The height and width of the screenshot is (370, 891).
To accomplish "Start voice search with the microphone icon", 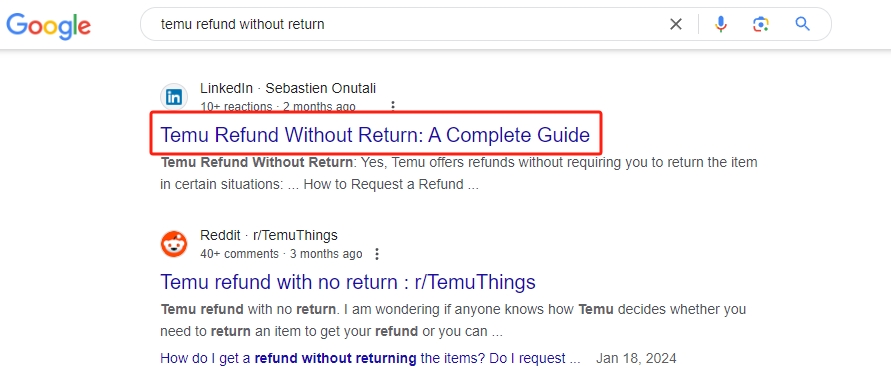I will [721, 24].
